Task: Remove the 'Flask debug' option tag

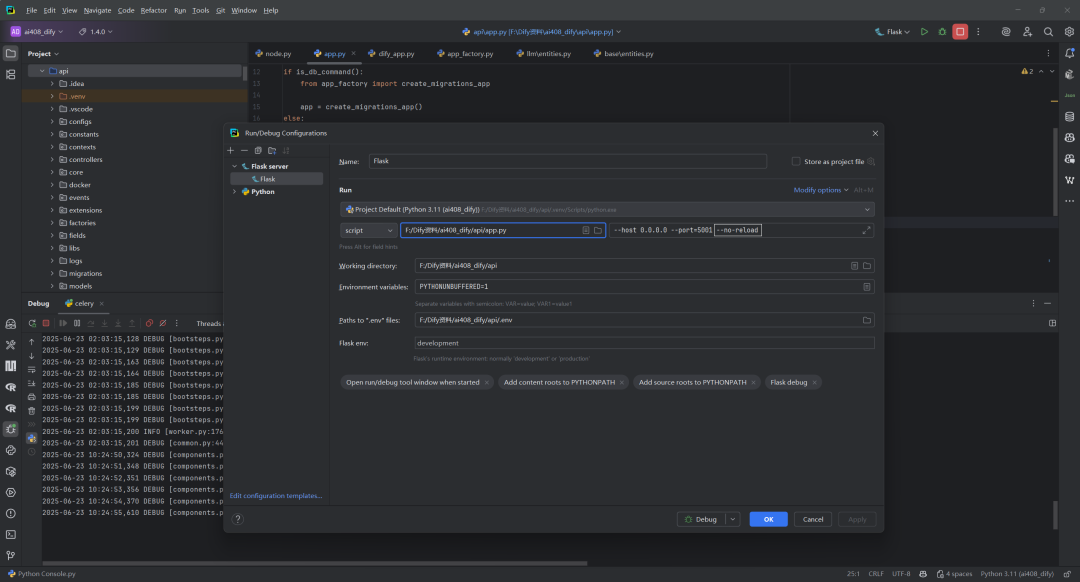Action: coord(814,383)
